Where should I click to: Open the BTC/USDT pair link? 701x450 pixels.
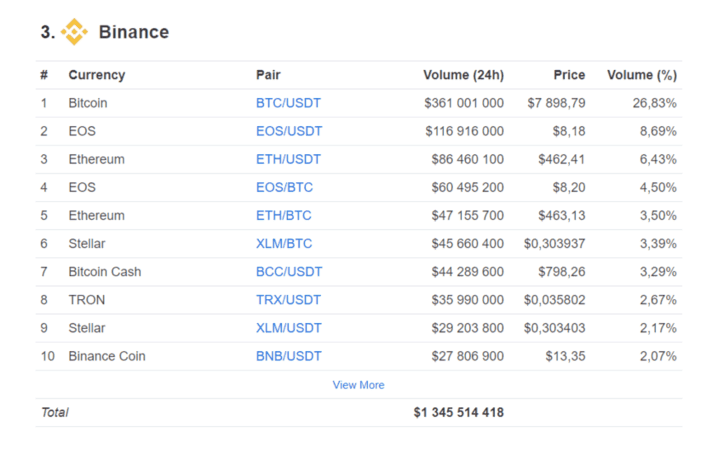click(288, 103)
